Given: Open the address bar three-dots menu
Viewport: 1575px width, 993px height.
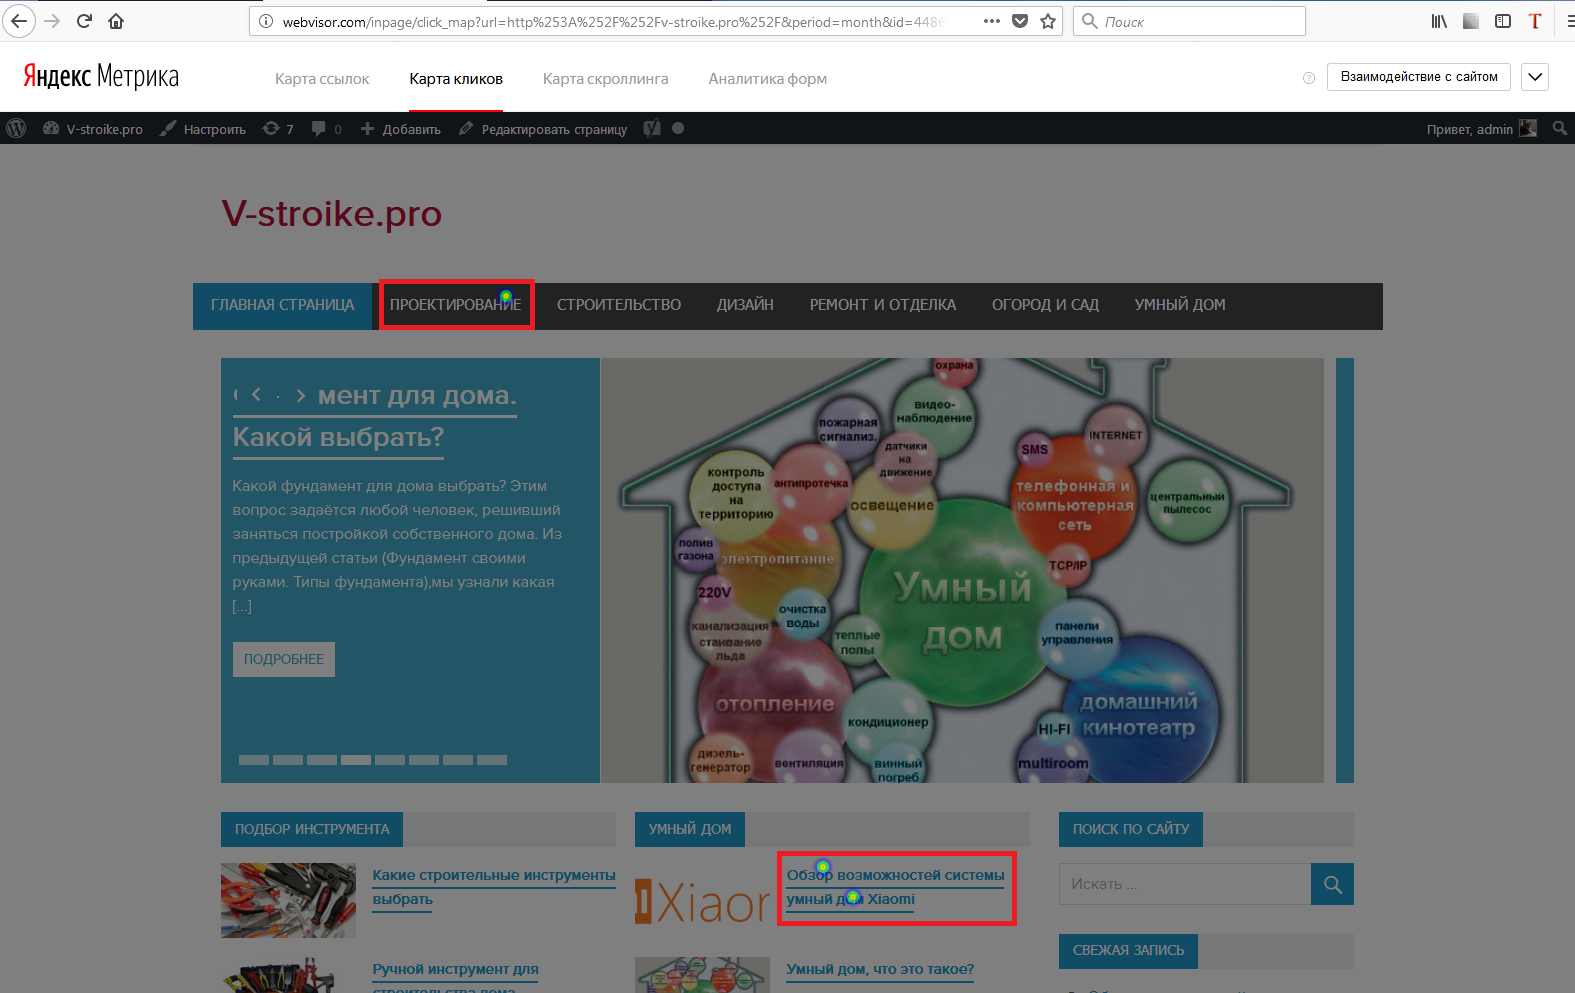Looking at the screenshot, I should coord(992,21).
